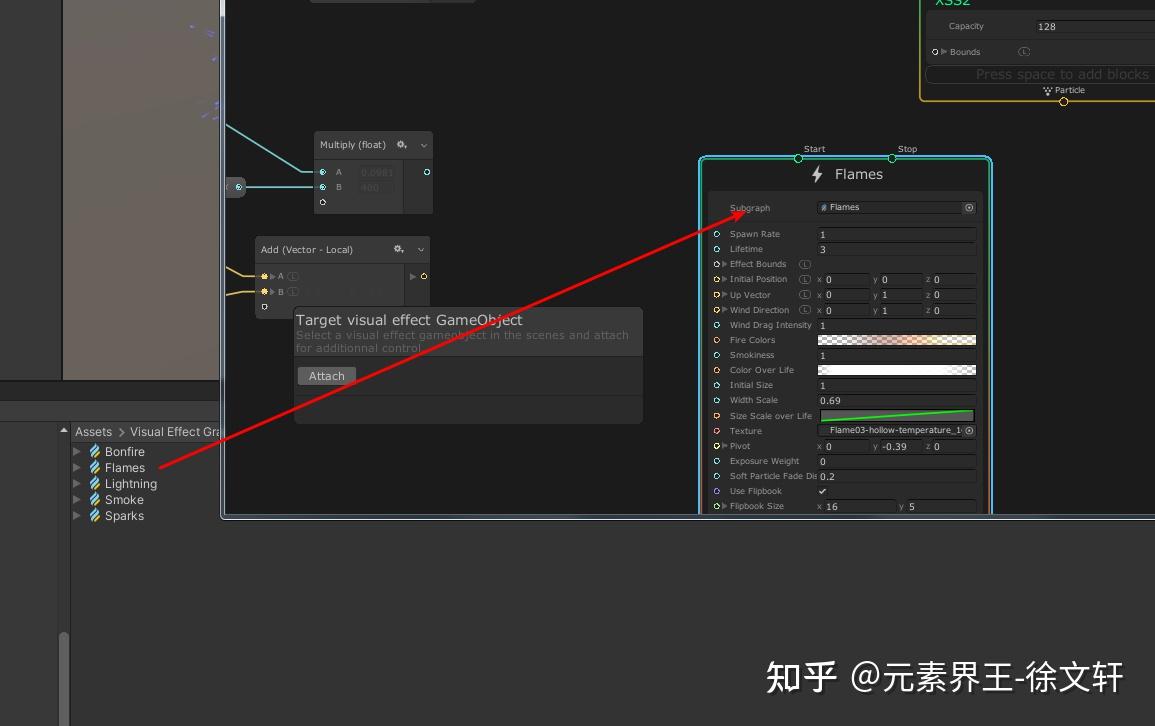The width and height of the screenshot is (1155, 726).
Task: Click the Multiply node A input port
Action: coord(323,172)
